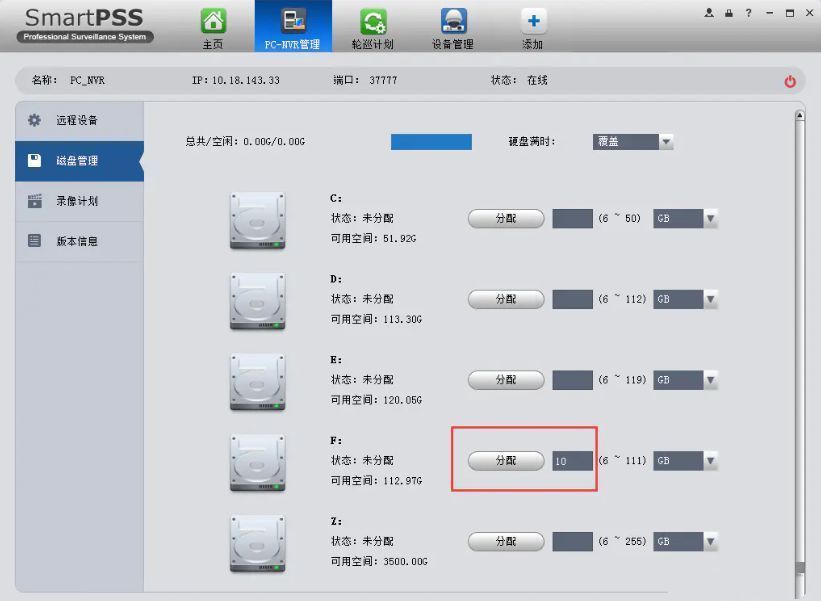Open 设备管理 device management

pyautogui.click(x=453, y=27)
